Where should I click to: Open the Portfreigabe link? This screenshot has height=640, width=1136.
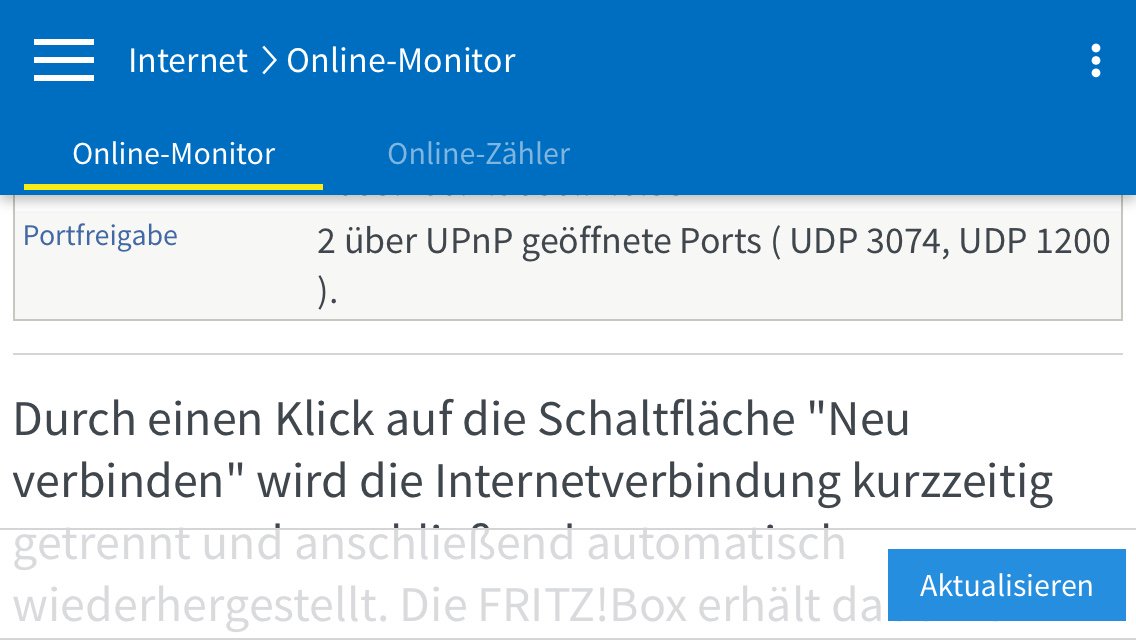(100, 236)
